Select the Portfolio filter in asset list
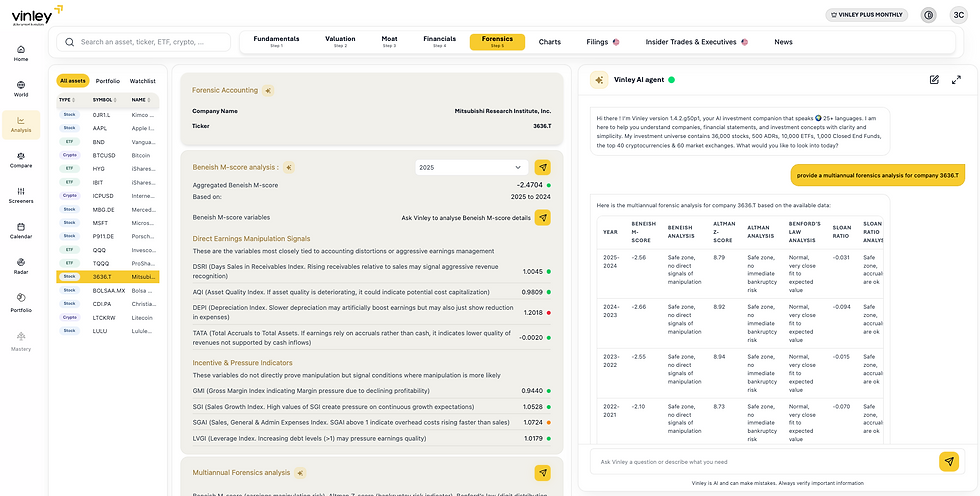The width and height of the screenshot is (980, 496). coord(108,81)
